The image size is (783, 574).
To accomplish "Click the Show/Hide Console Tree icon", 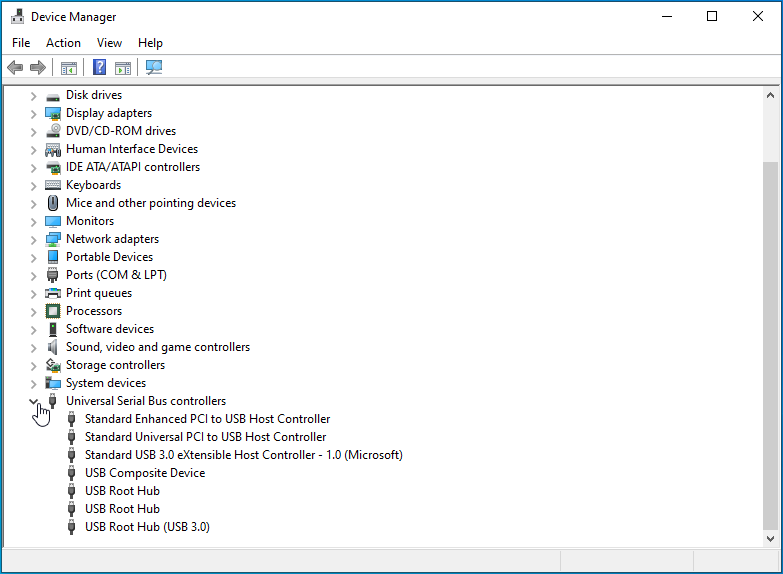I will coord(69,68).
